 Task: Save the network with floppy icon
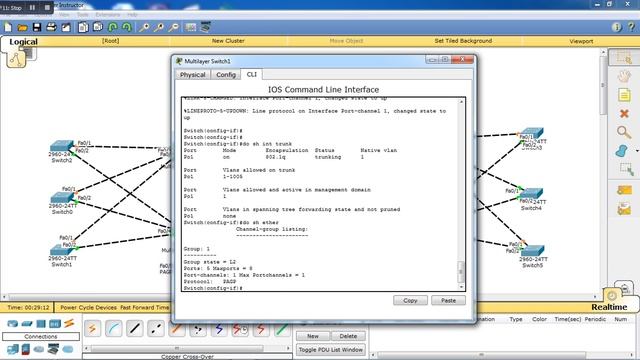coord(37,27)
